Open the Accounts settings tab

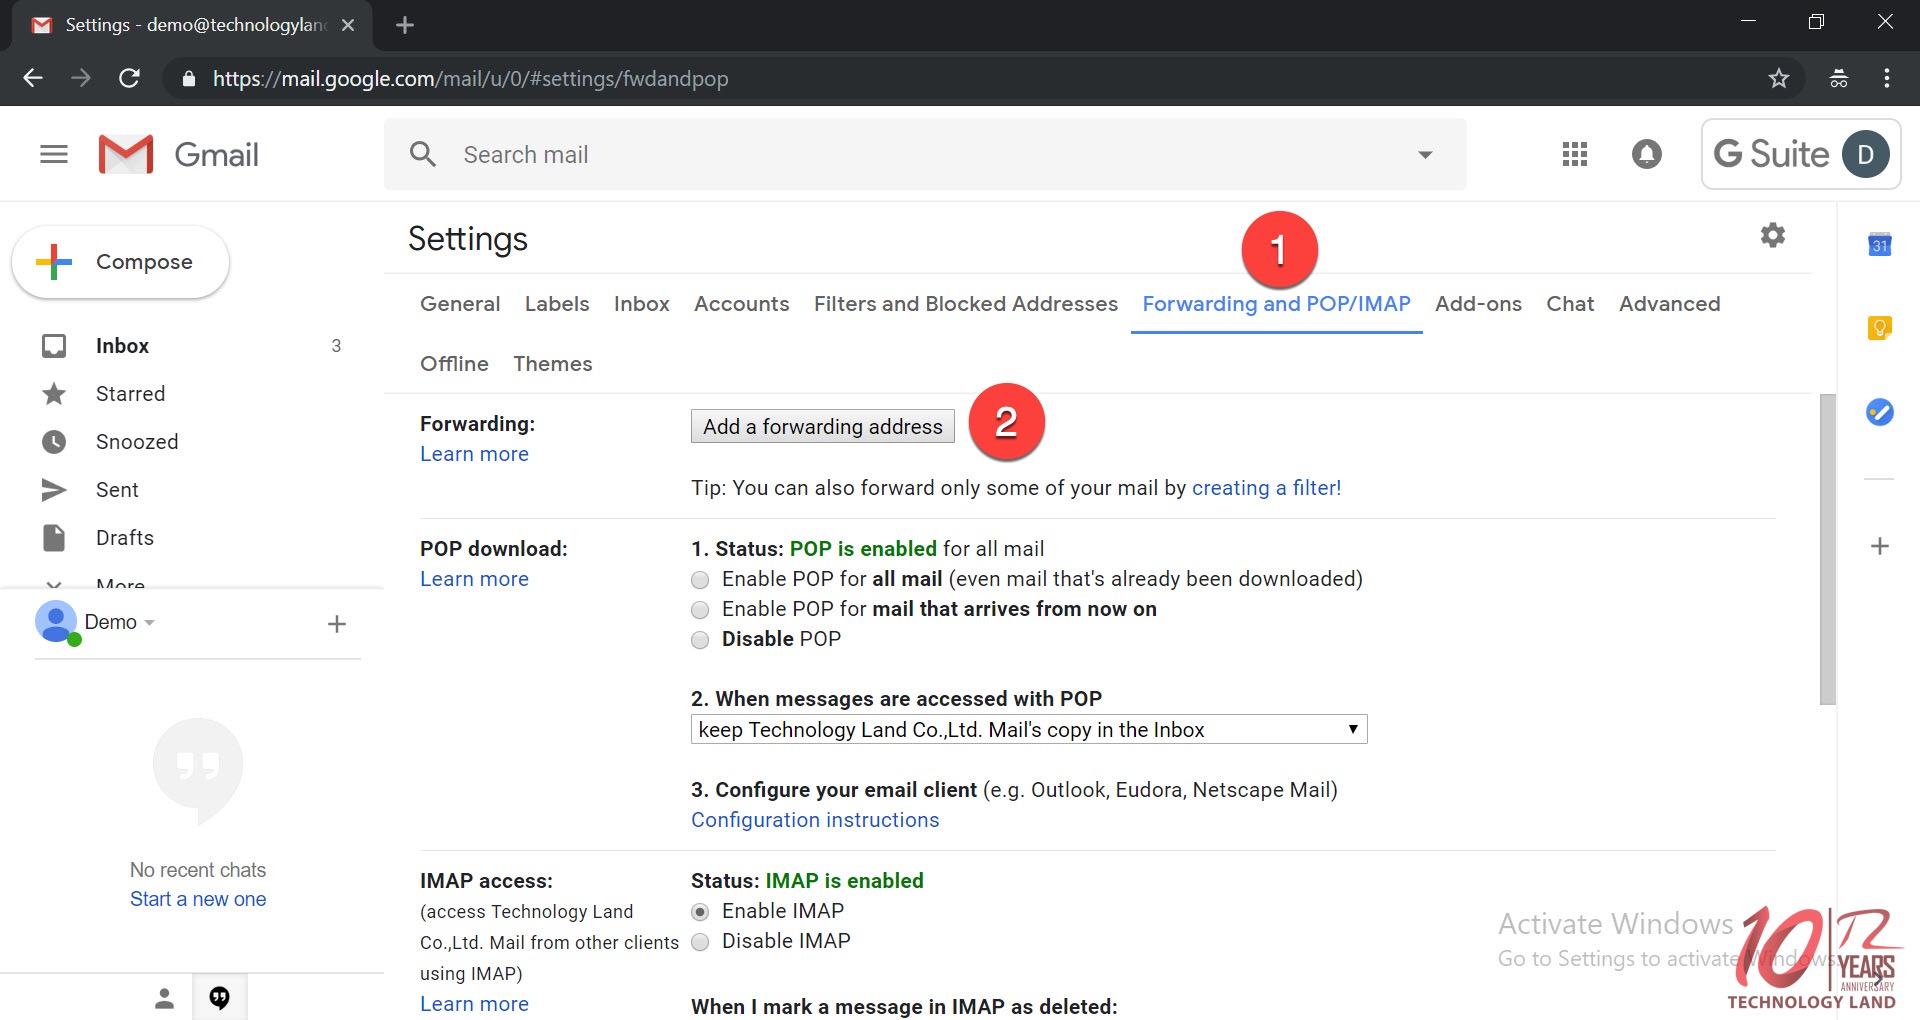[742, 304]
